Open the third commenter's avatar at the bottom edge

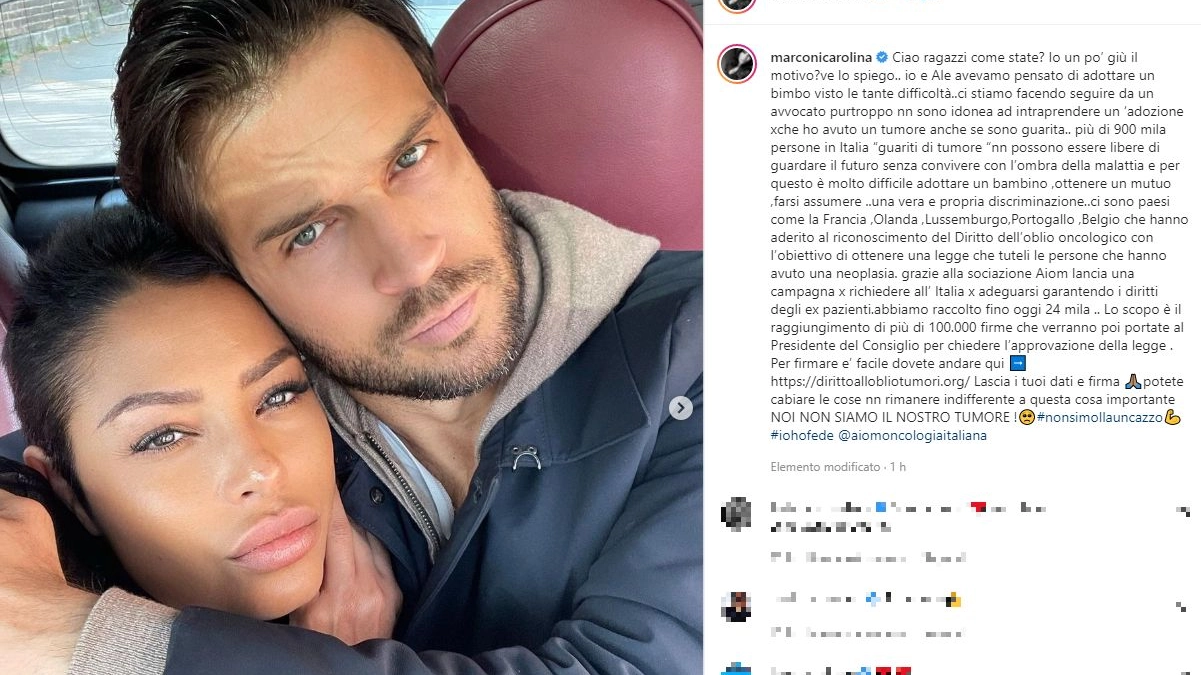pos(736,668)
